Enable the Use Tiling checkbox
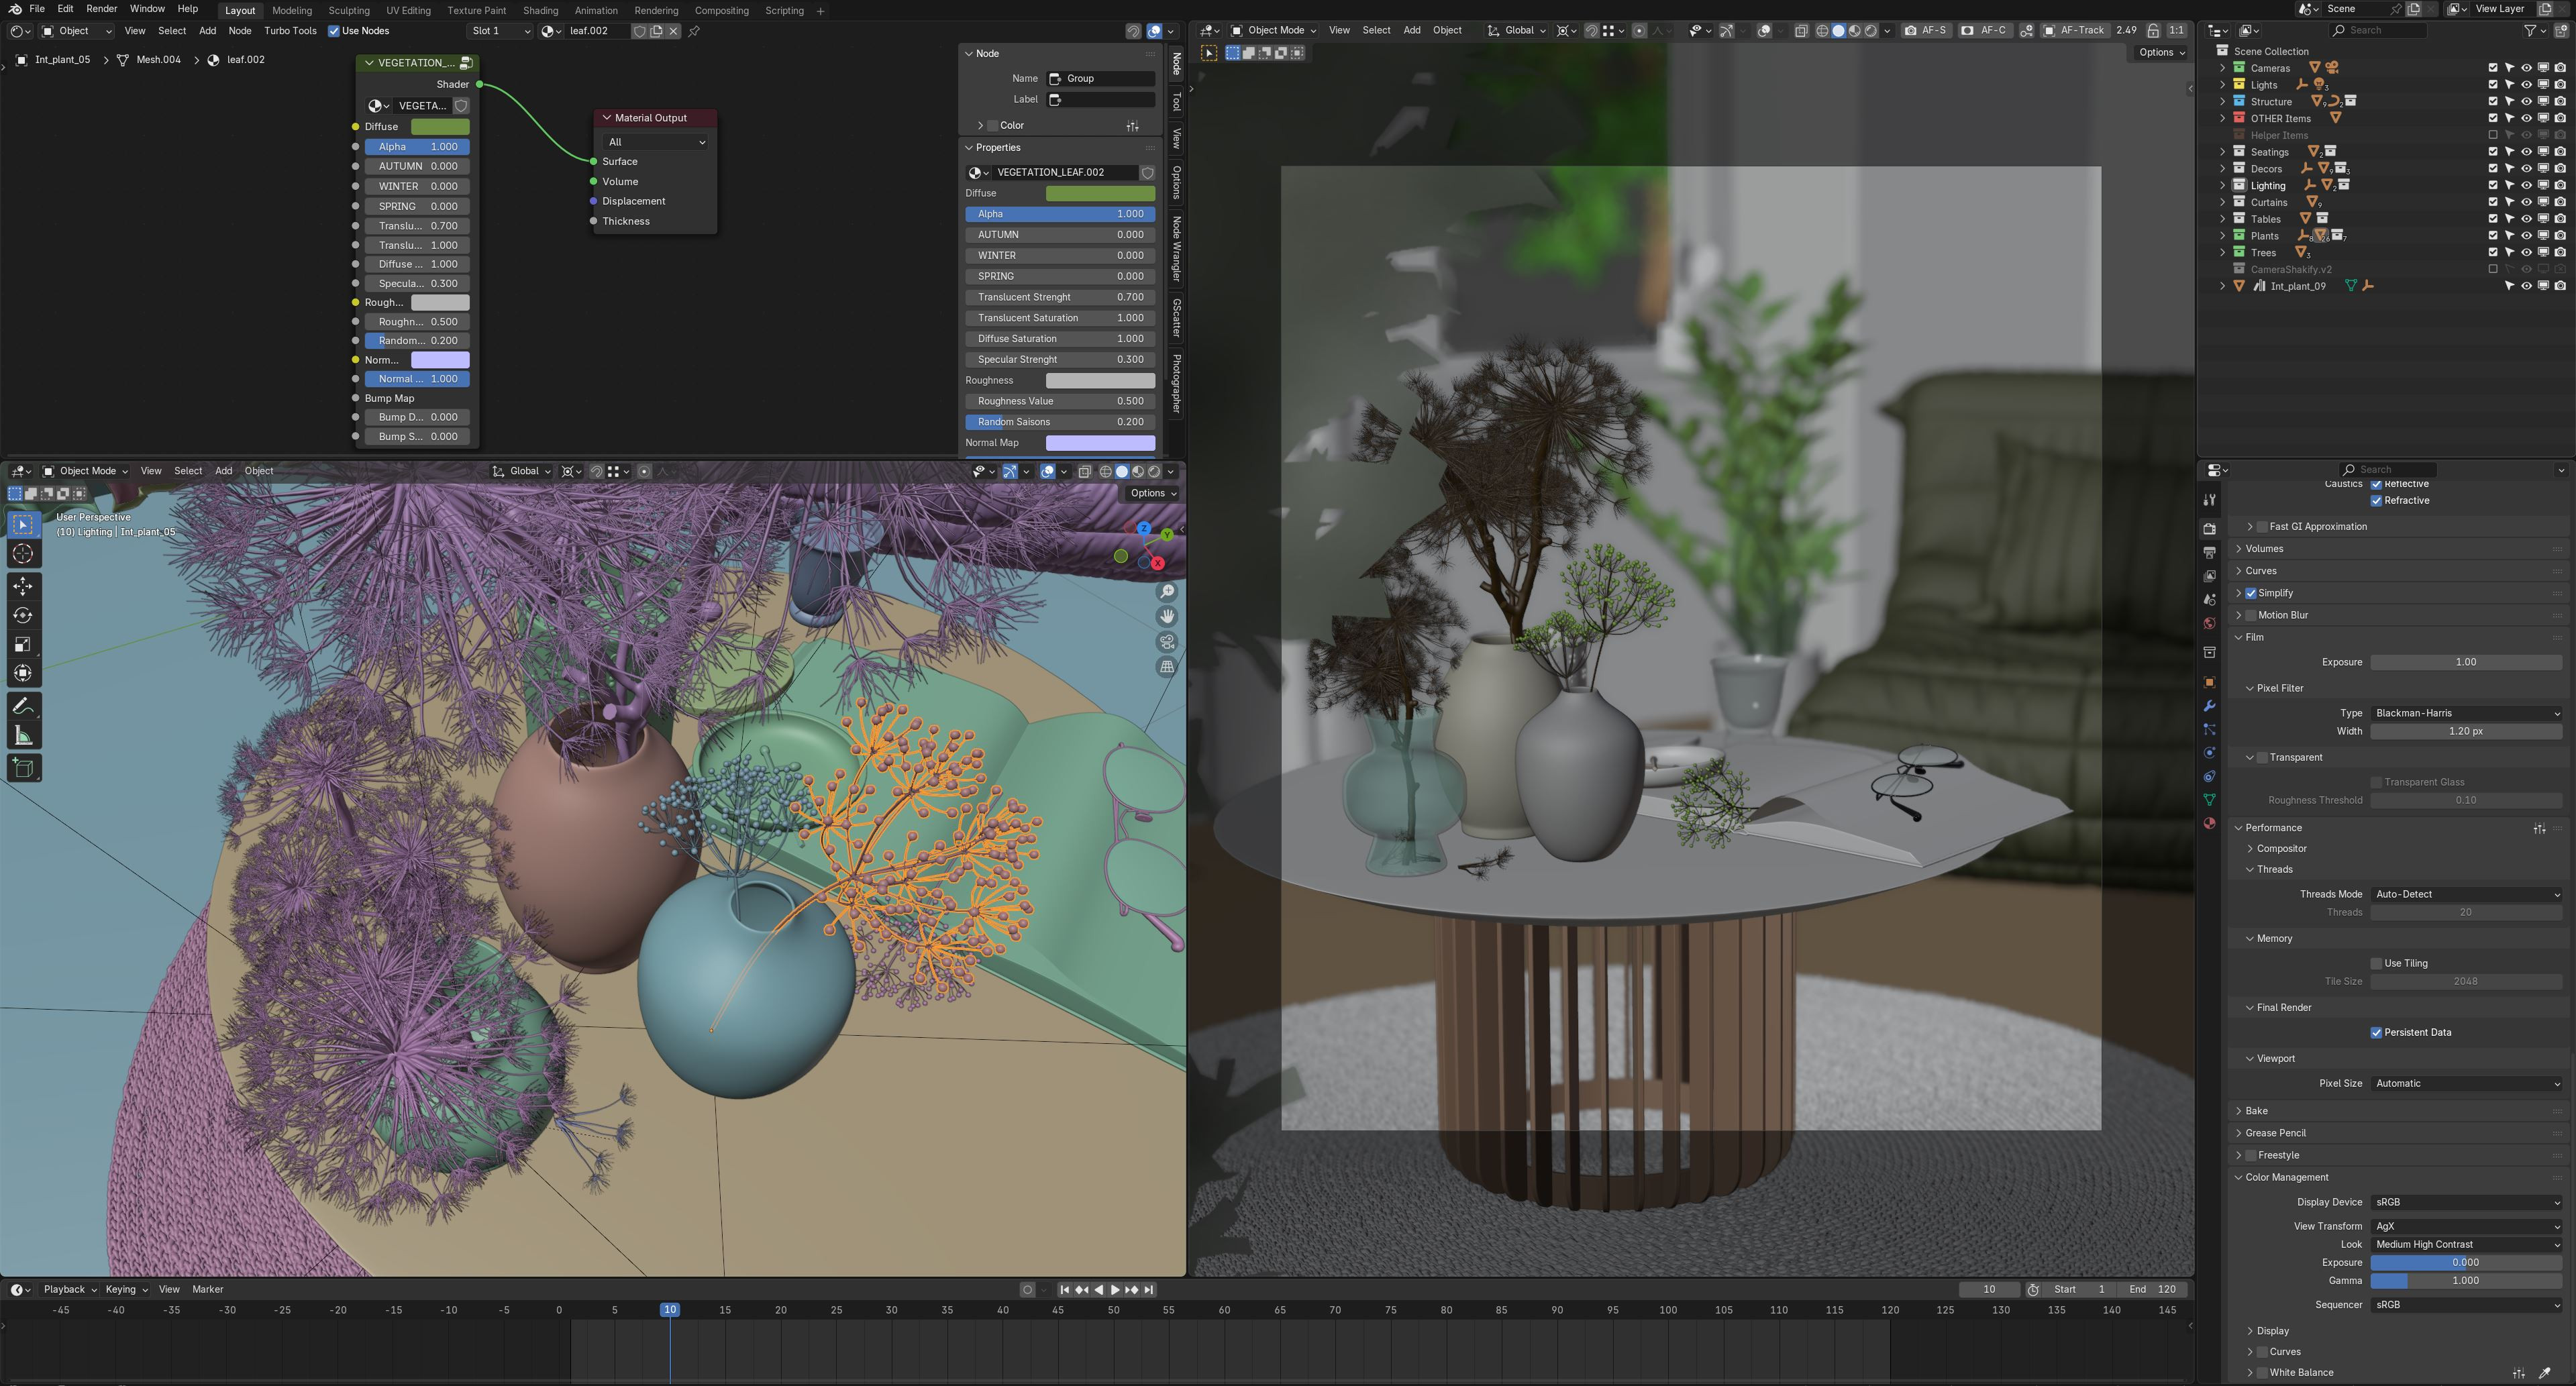The width and height of the screenshot is (2576, 1386). [2376, 964]
